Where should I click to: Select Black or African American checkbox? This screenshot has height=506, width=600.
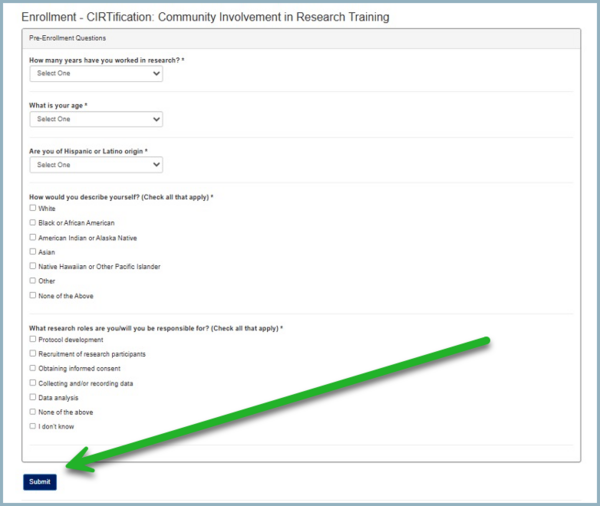click(x=33, y=222)
